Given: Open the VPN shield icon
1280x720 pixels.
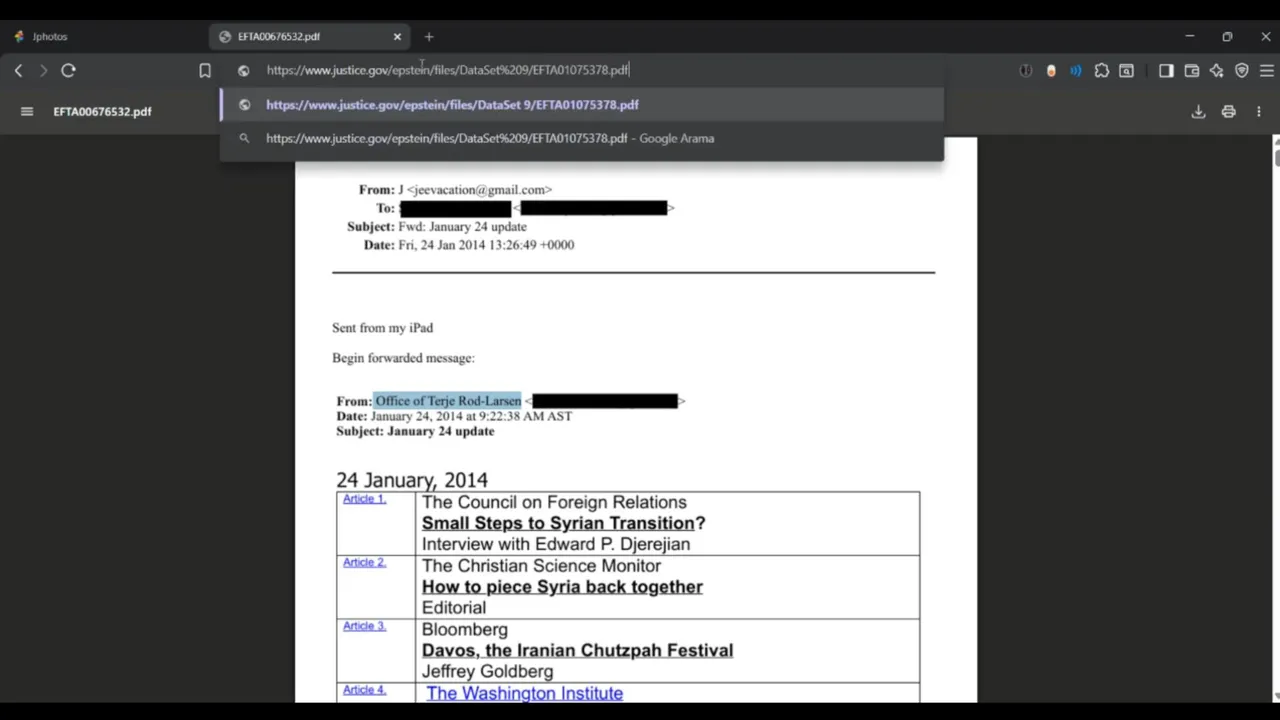Looking at the screenshot, I should 1241,70.
